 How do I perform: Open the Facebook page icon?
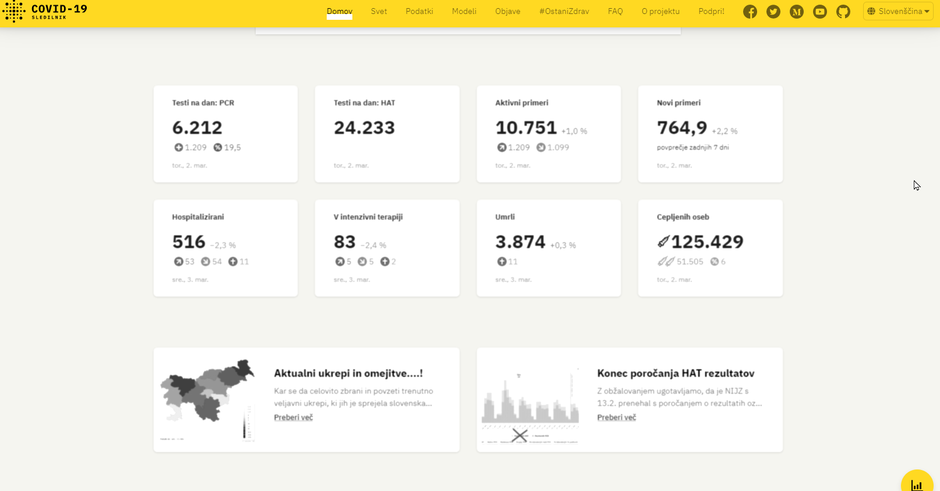750,12
